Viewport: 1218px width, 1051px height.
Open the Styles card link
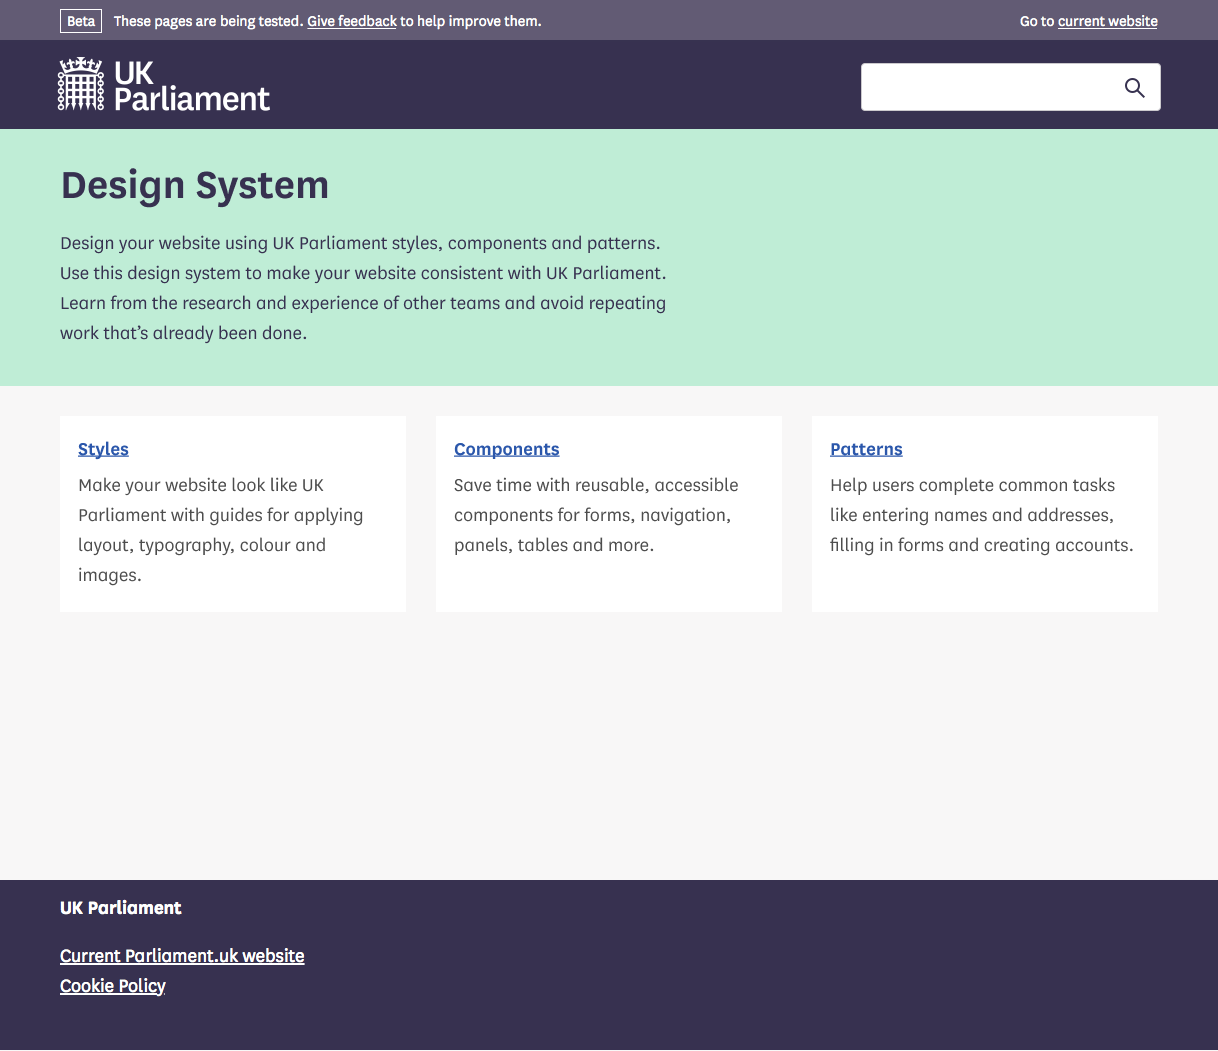tap(103, 449)
